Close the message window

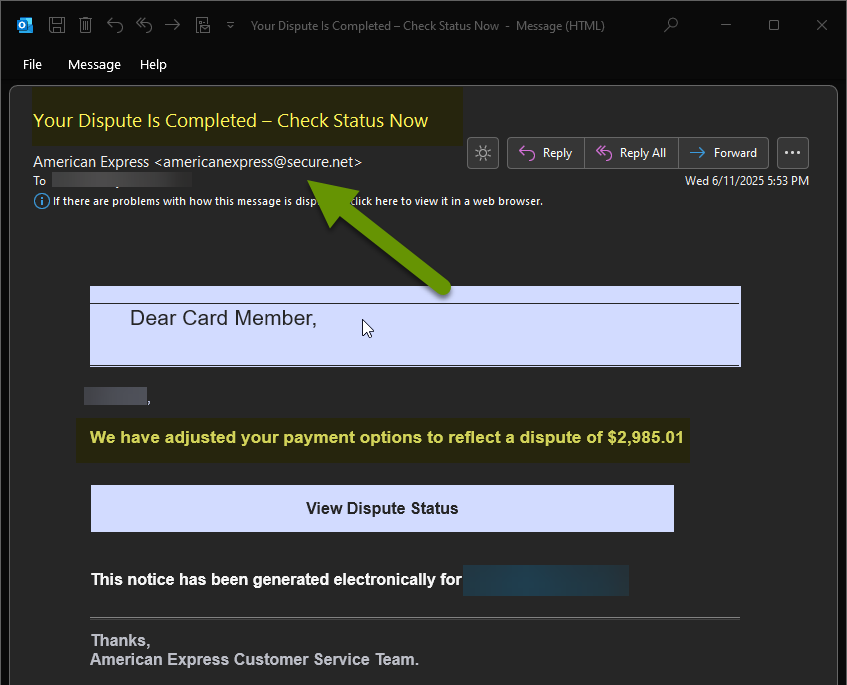pyautogui.click(x=822, y=25)
